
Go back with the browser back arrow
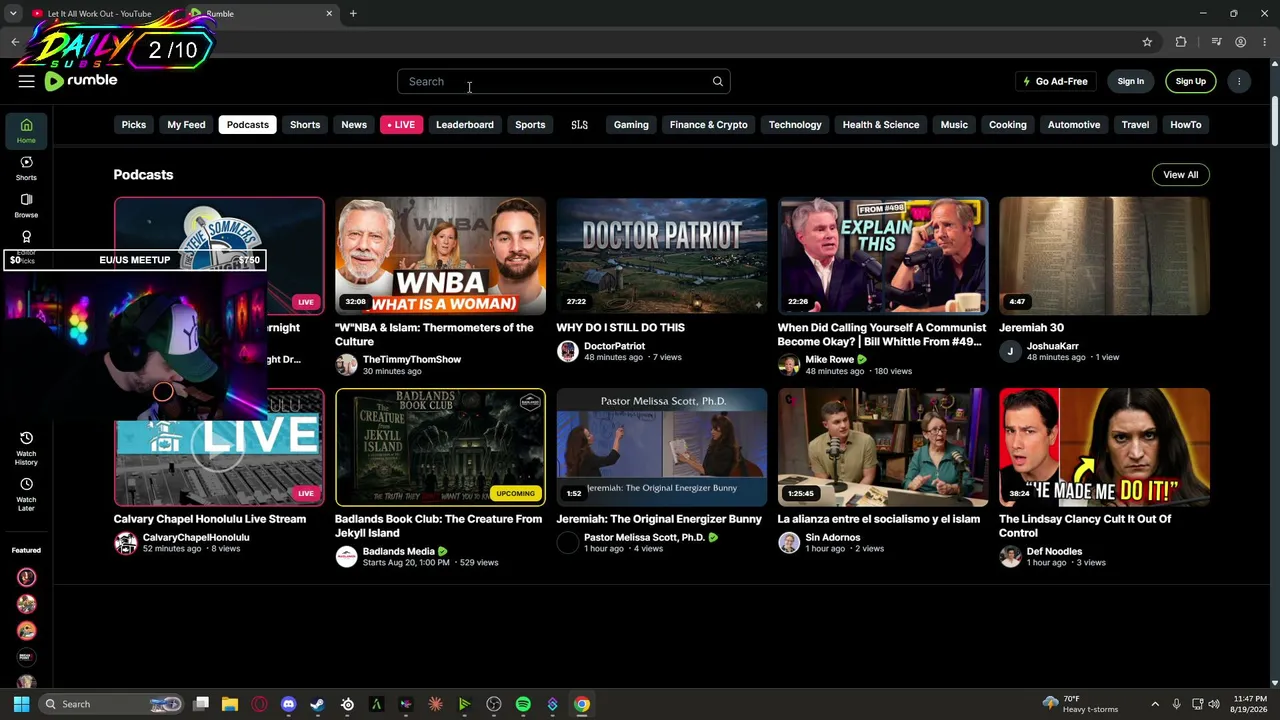[15, 42]
